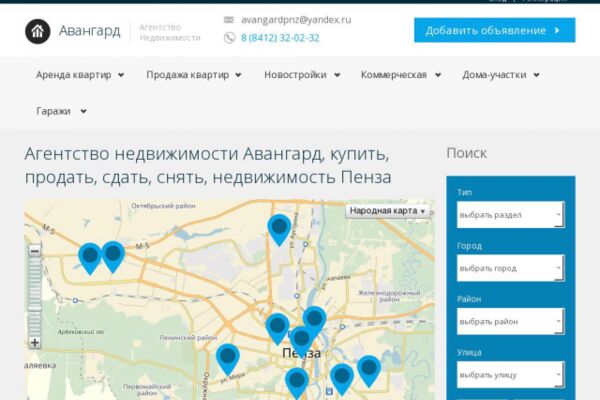600x400 pixels.
Task: Open the Дома-участки menu
Action: click(501, 75)
